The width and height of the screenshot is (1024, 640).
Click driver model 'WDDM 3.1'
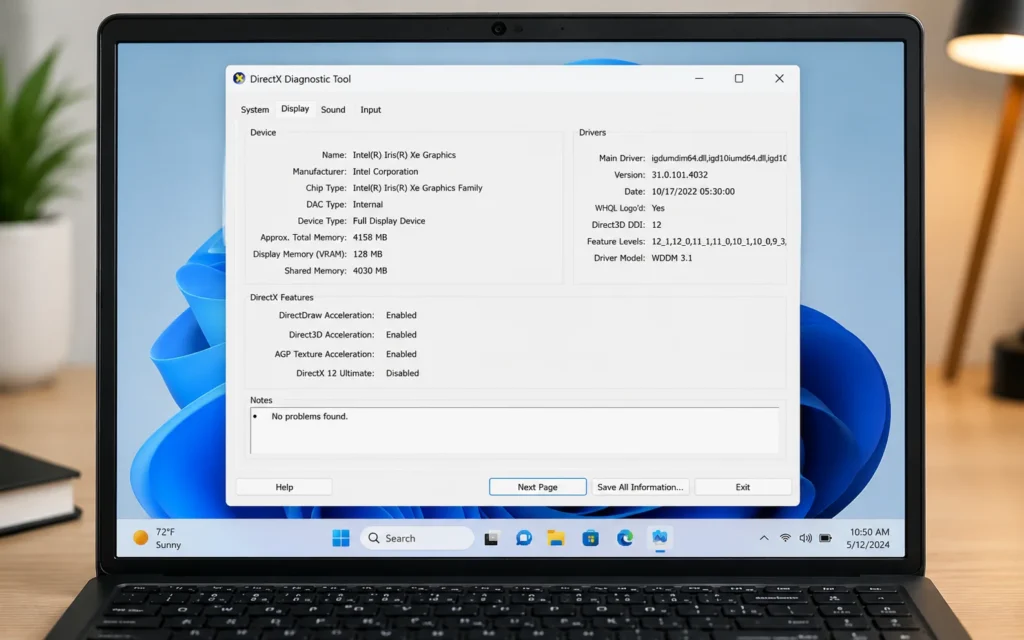click(671, 258)
